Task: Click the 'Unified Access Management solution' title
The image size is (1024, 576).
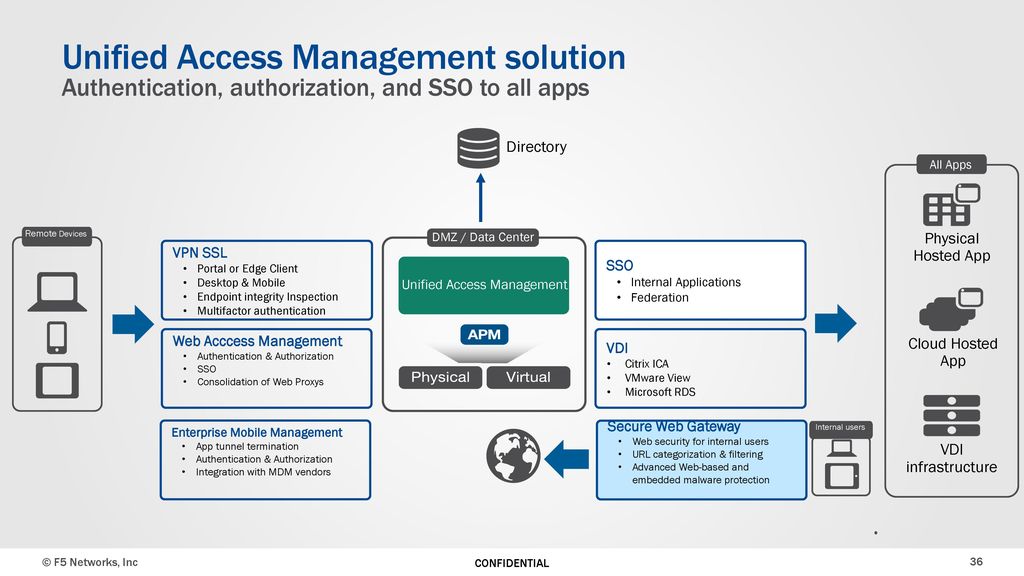Action: [x=344, y=57]
